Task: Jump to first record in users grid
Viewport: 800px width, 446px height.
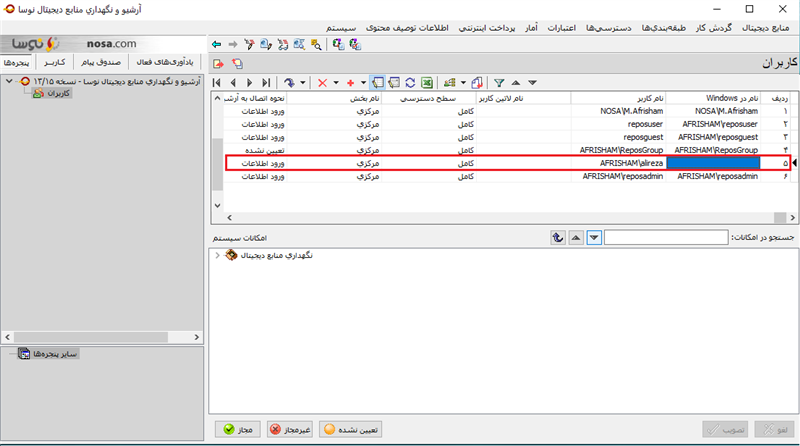Action: point(217,83)
